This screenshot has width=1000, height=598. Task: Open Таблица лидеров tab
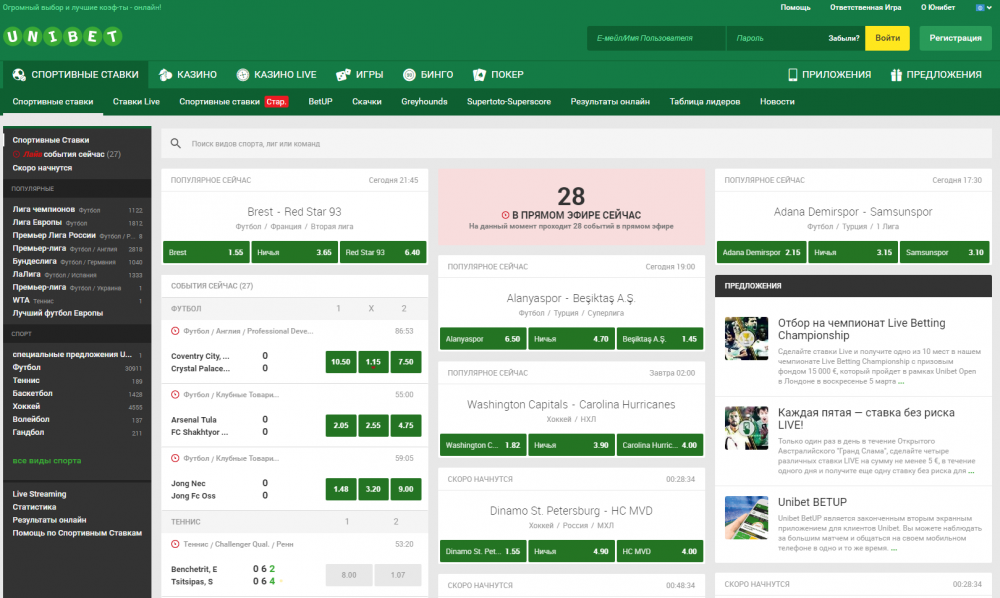pyautogui.click(x=705, y=101)
